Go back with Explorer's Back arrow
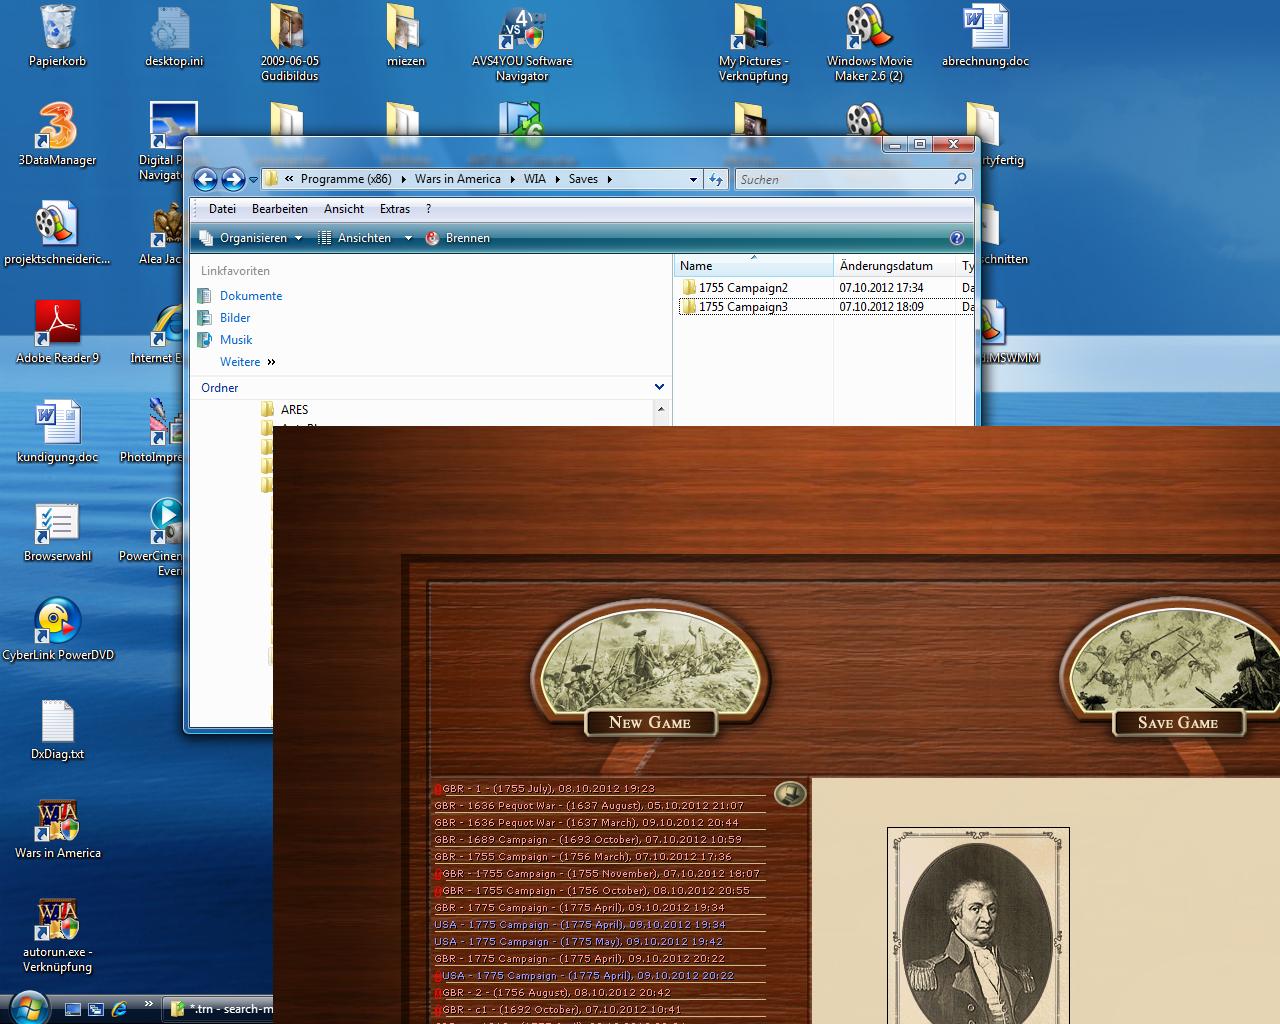This screenshot has width=1280, height=1024. point(205,179)
